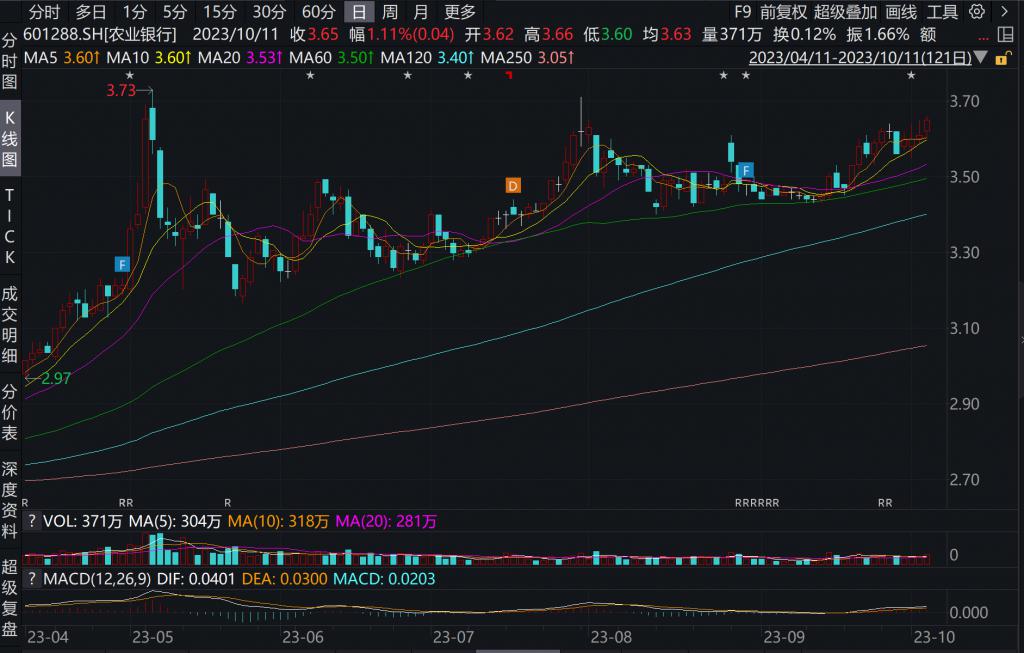Click the MA120 3.40 indicator label
Viewport: 1024px width, 653px height.
click(x=427, y=58)
